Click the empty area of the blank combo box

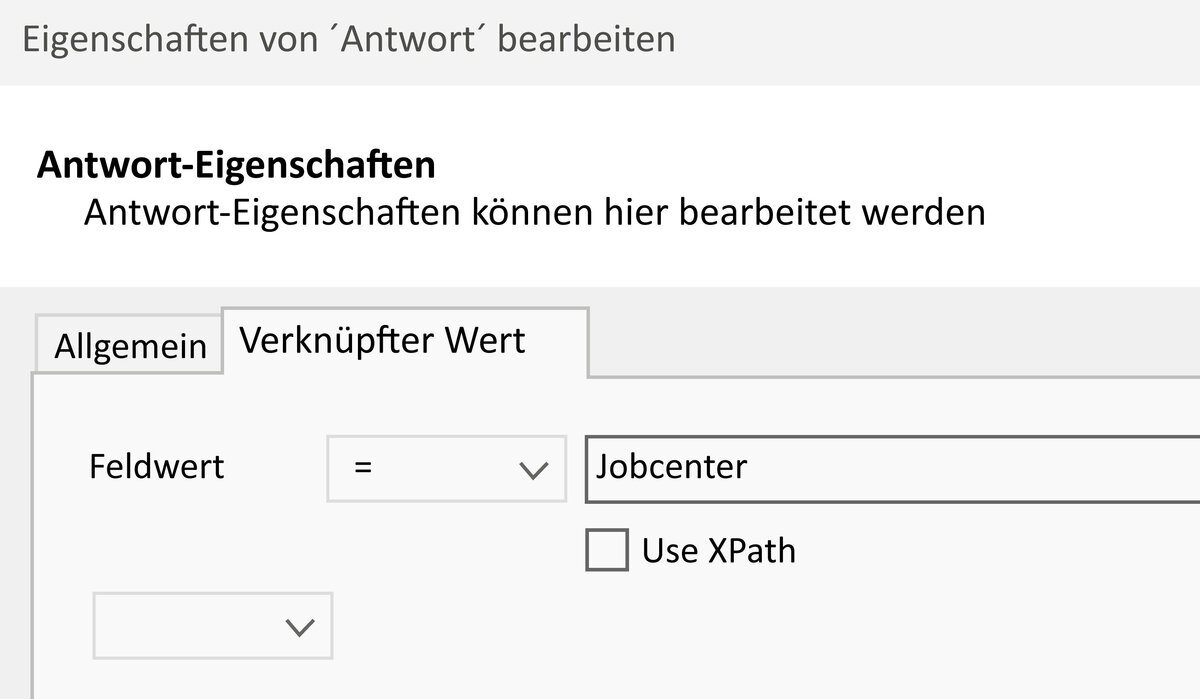pos(180,626)
